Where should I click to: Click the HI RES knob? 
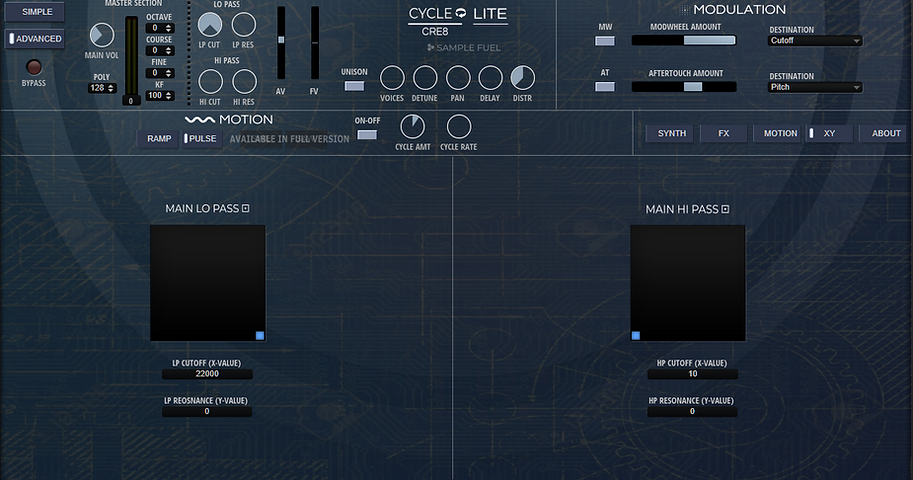click(x=244, y=82)
